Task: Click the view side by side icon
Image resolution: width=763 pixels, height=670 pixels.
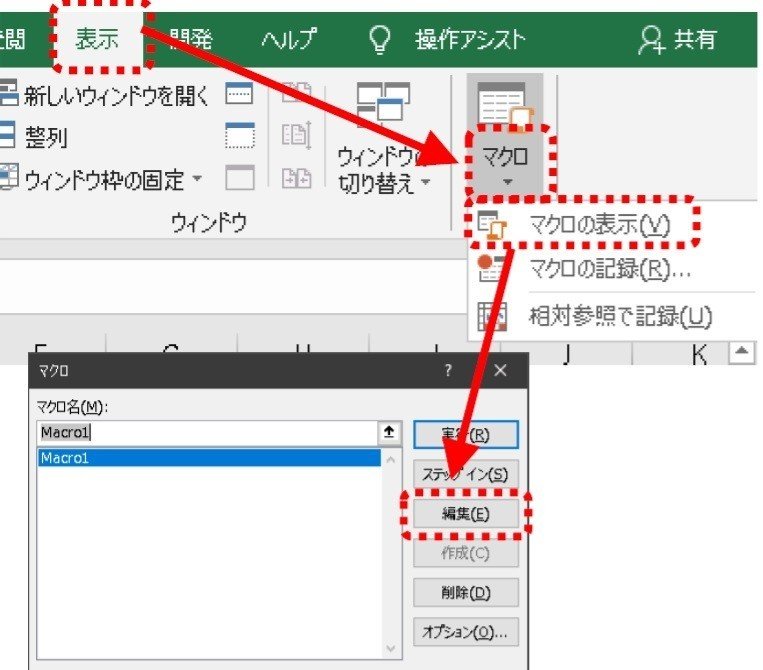Action: click(x=296, y=92)
